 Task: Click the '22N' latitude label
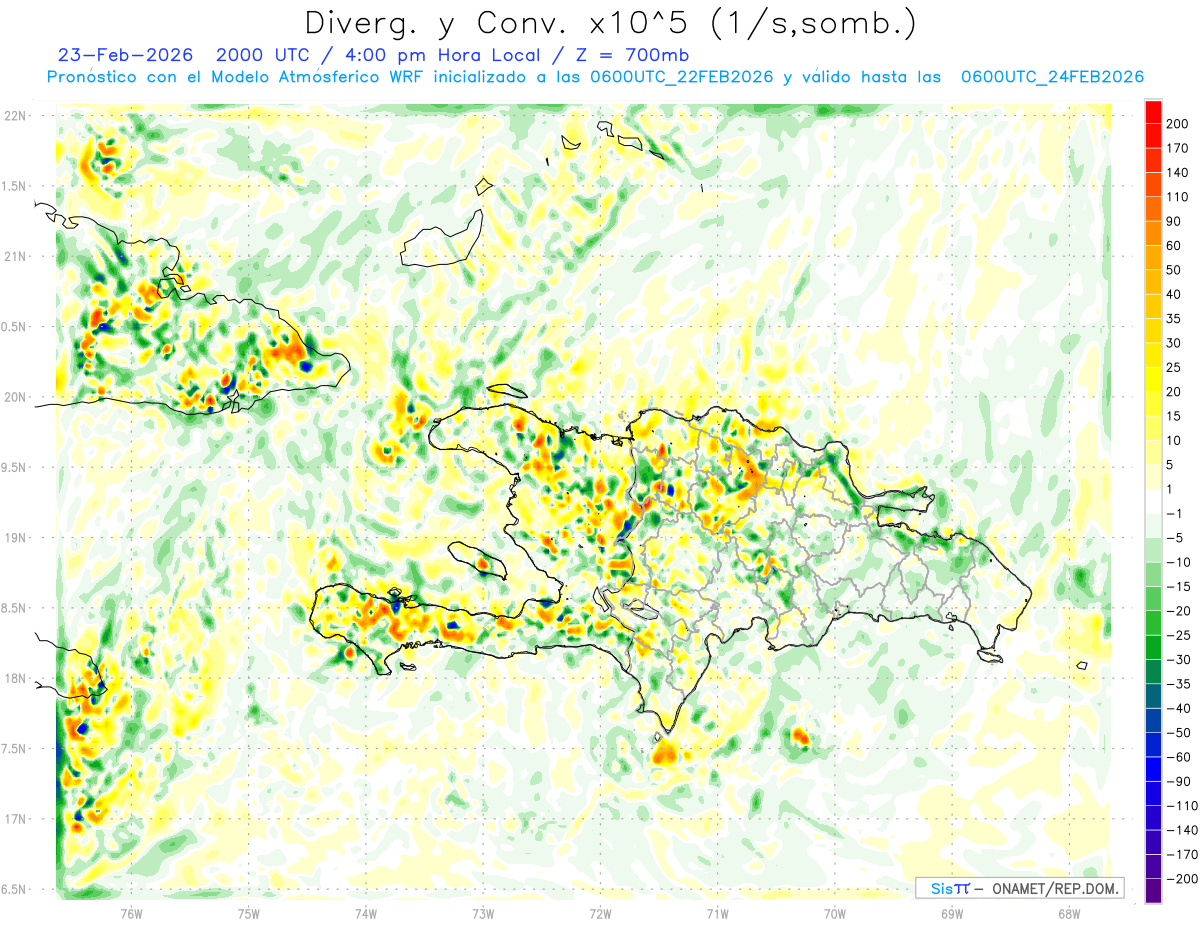15,116
